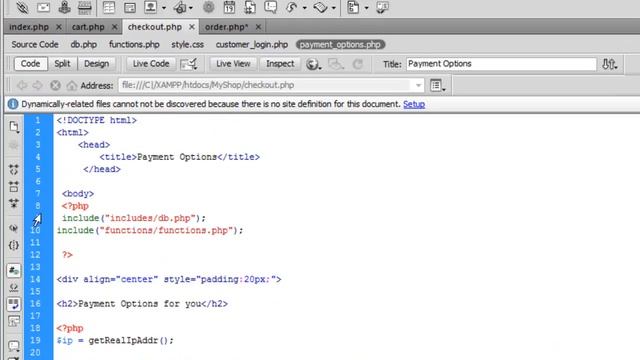Expand the Script dropdown arrow
The image size is (640, 360).
coord(333,8)
